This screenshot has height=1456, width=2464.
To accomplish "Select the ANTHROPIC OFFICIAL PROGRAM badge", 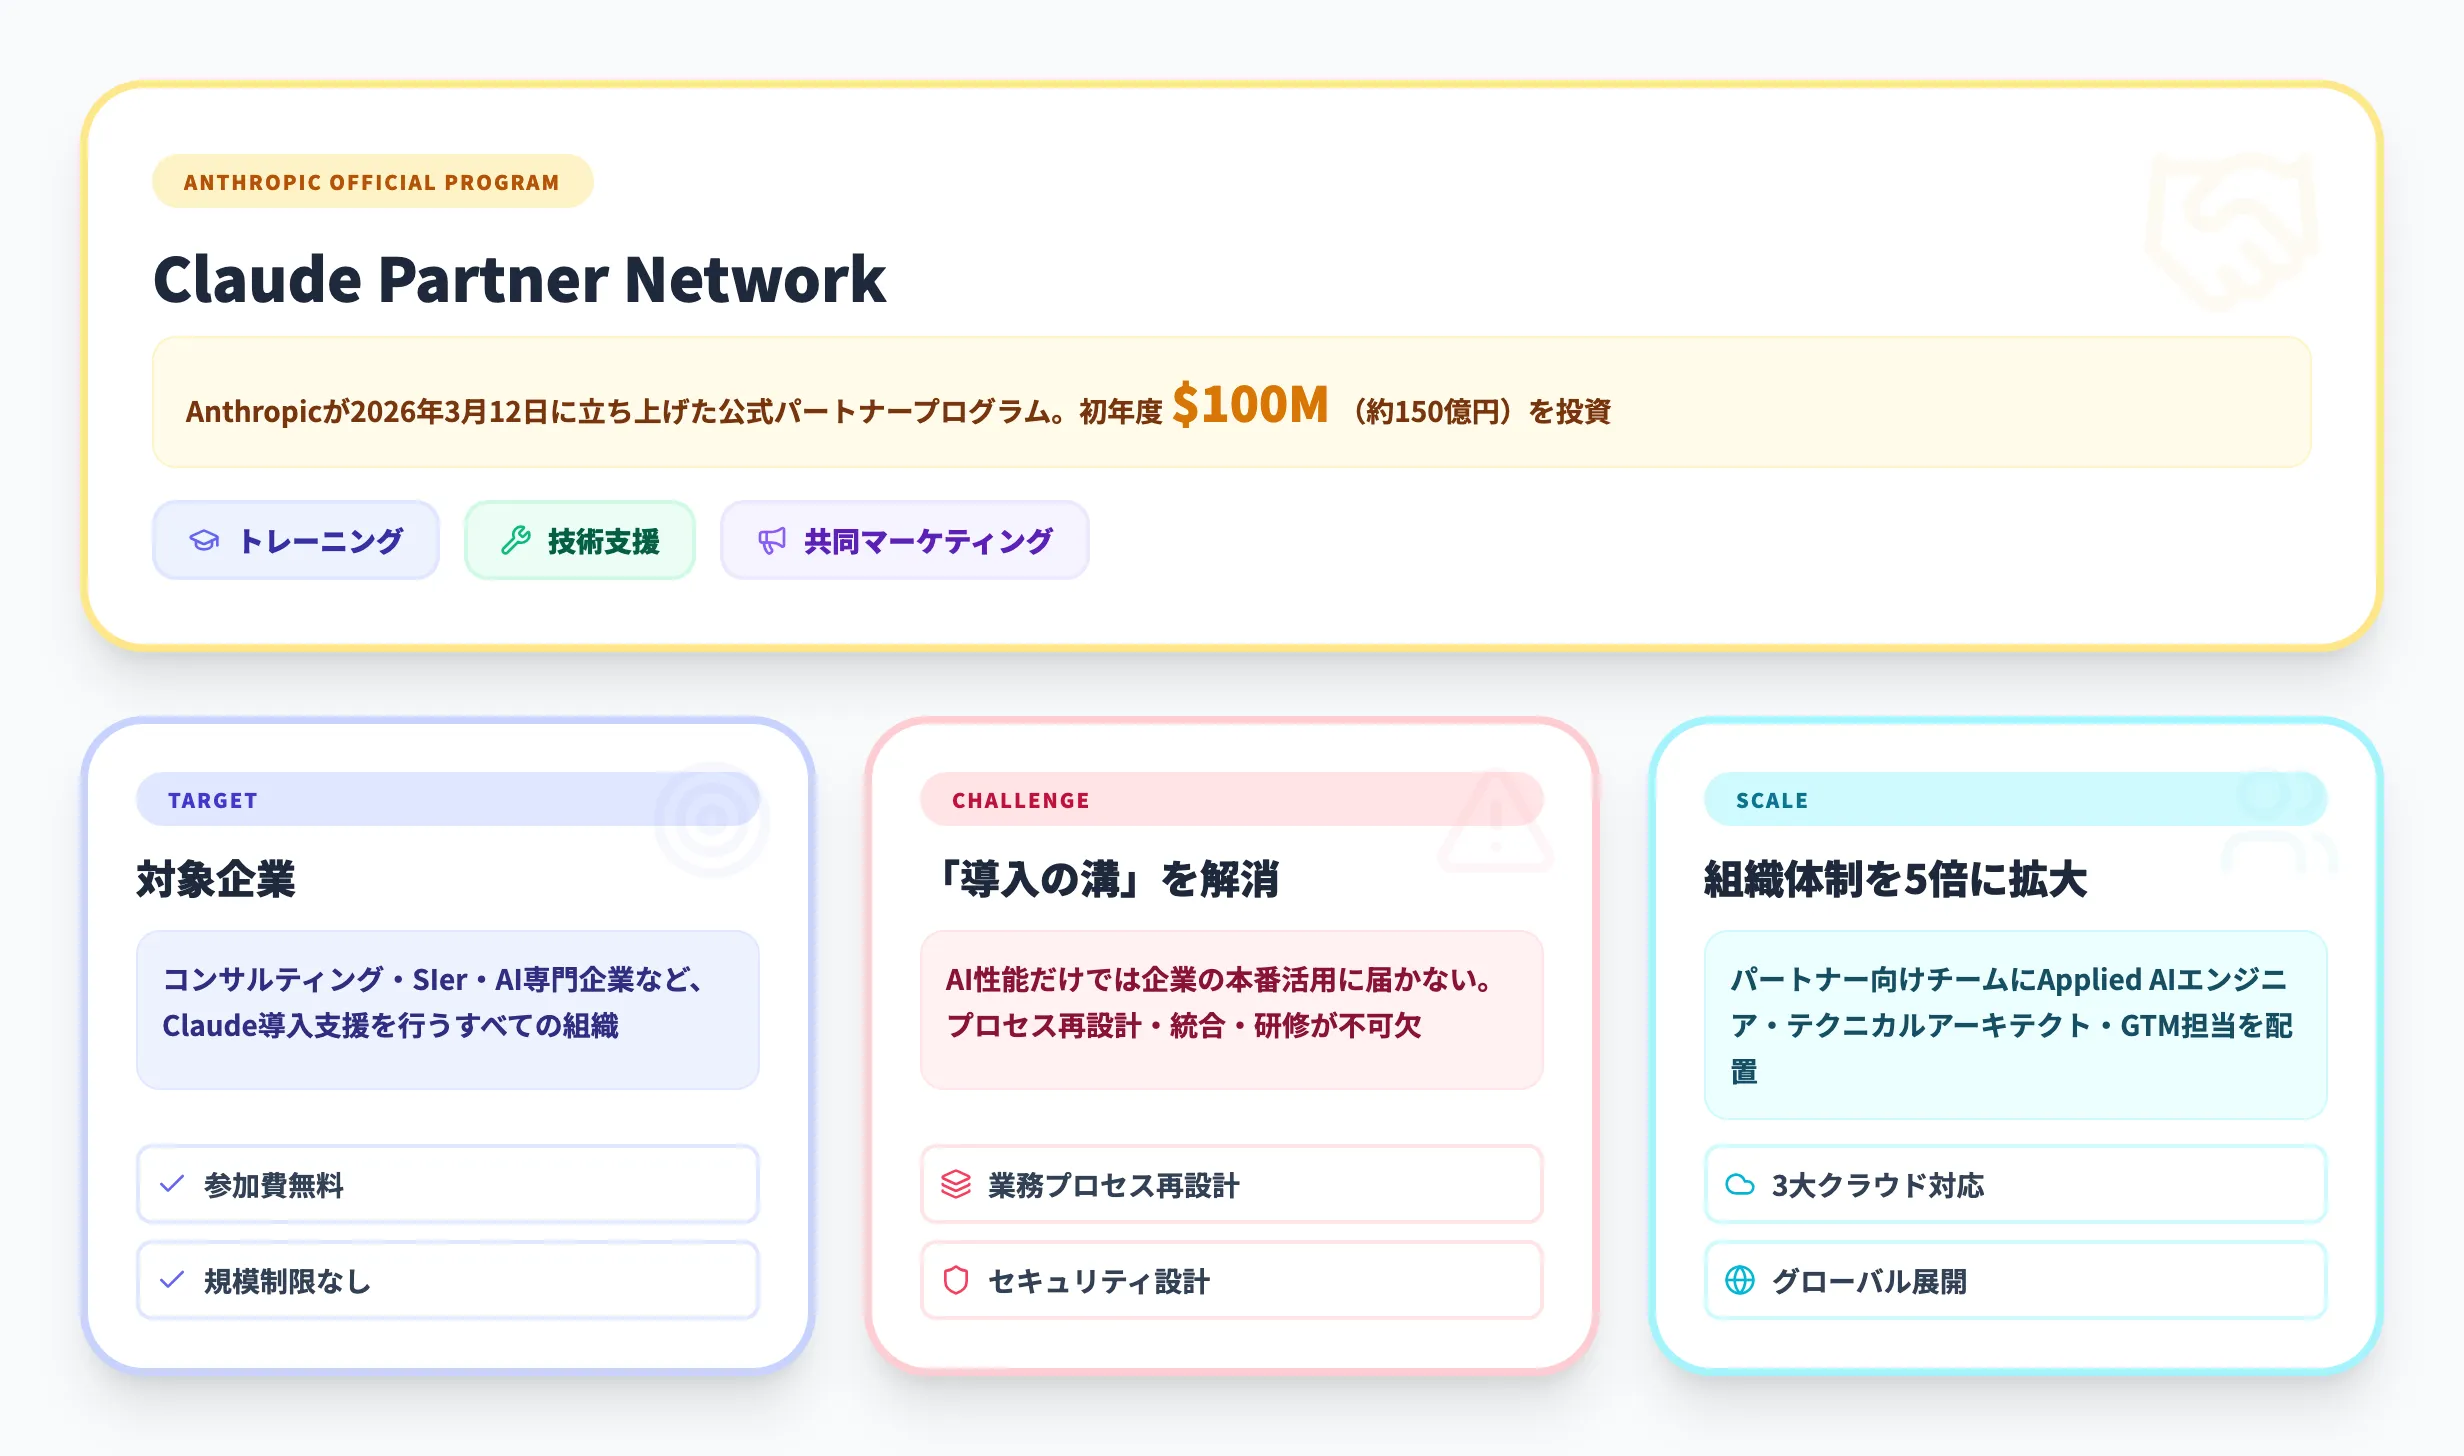I will tap(371, 181).
